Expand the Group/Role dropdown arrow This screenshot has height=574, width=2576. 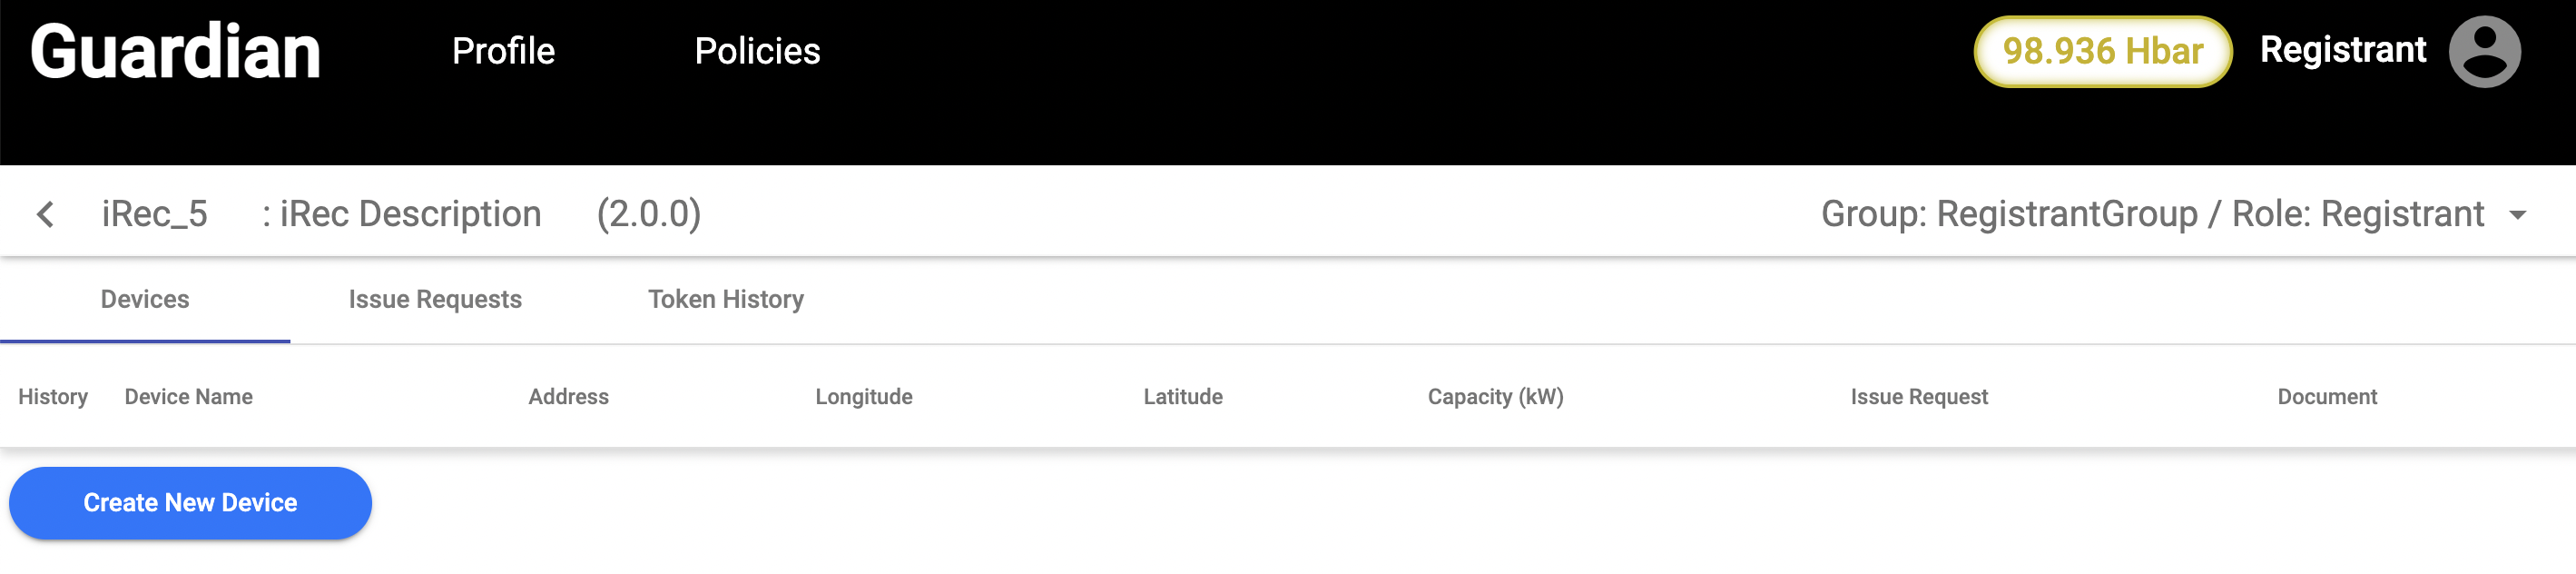pyautogui.click(x=2518, y=215)
